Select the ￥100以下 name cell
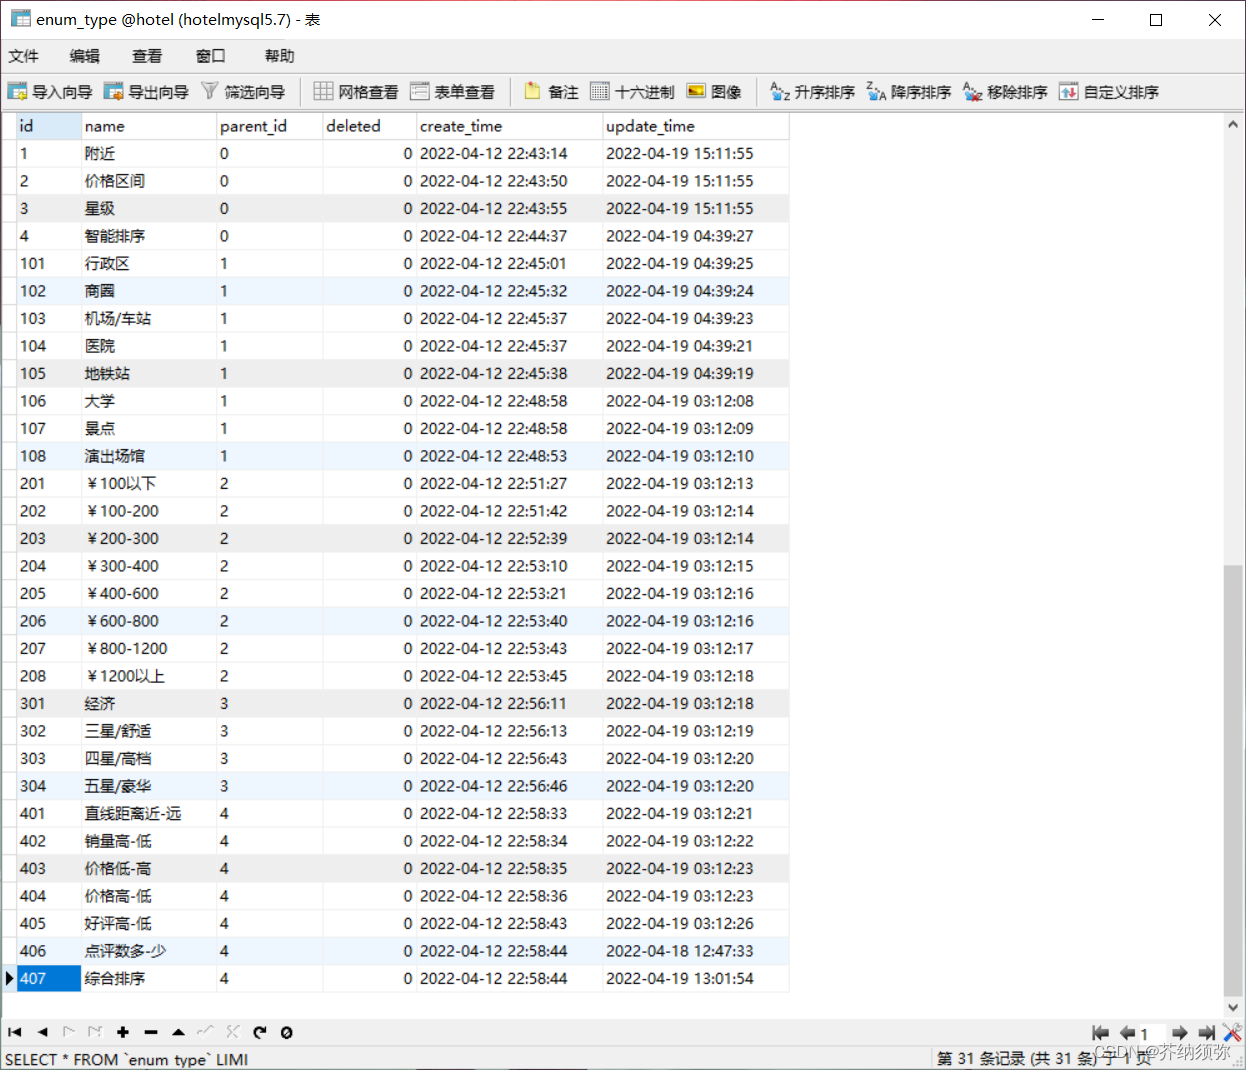Viewport: 1246px width, 1070px height. [149, 483]
